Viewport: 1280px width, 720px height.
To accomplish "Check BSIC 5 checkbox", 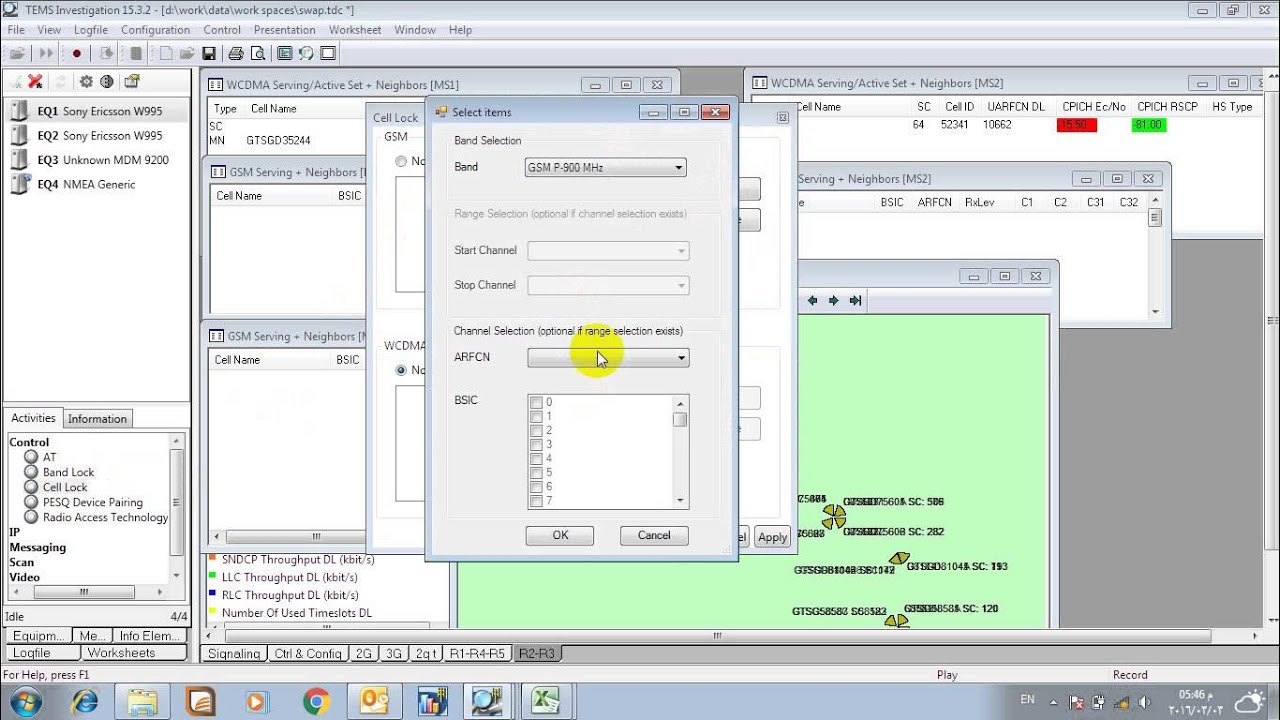I will [x=537, y=473].
